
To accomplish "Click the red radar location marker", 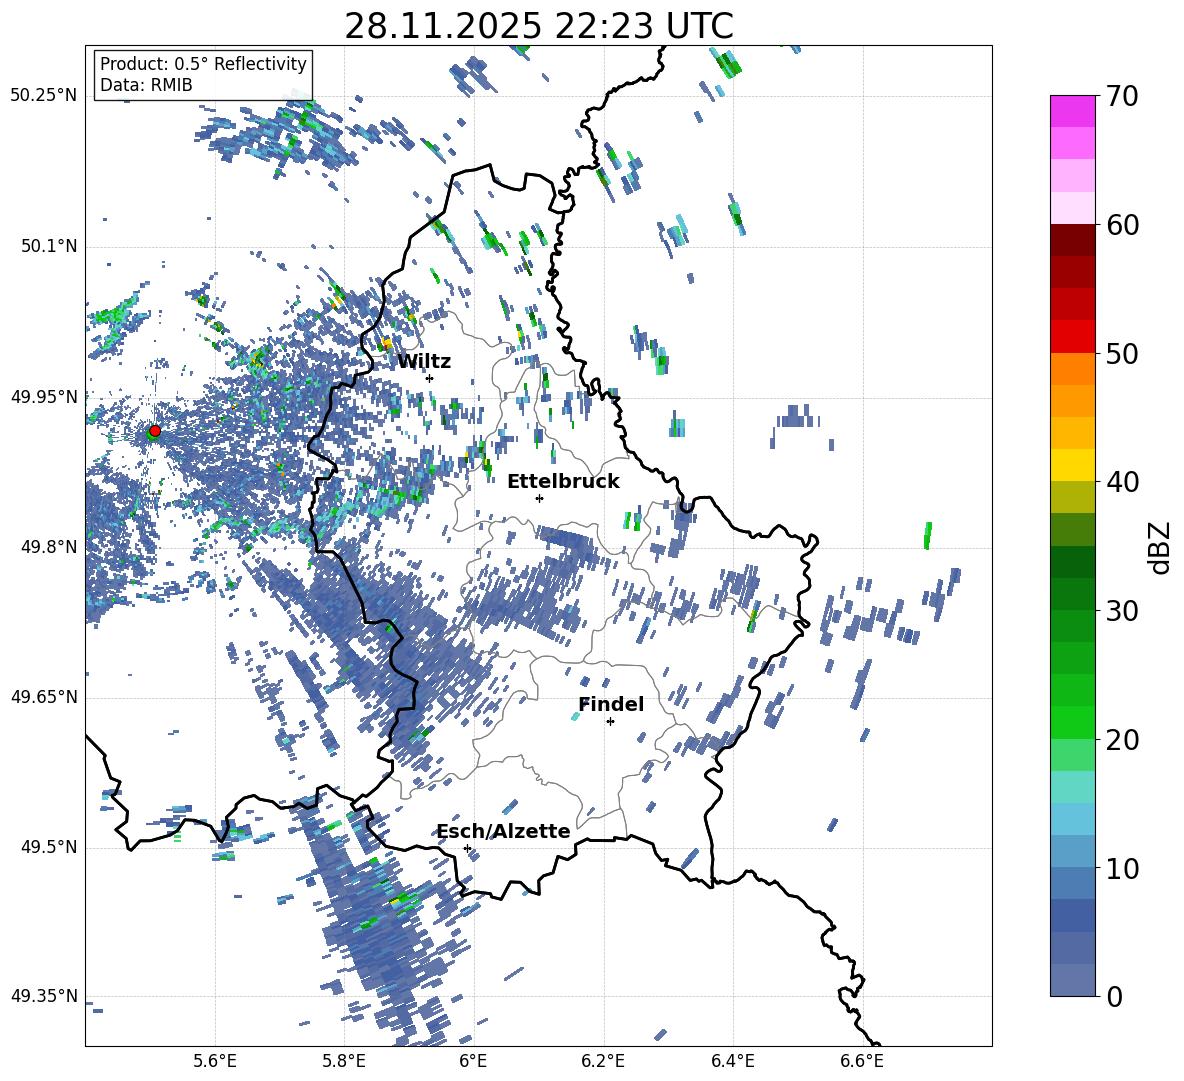I will coord(155,431).
